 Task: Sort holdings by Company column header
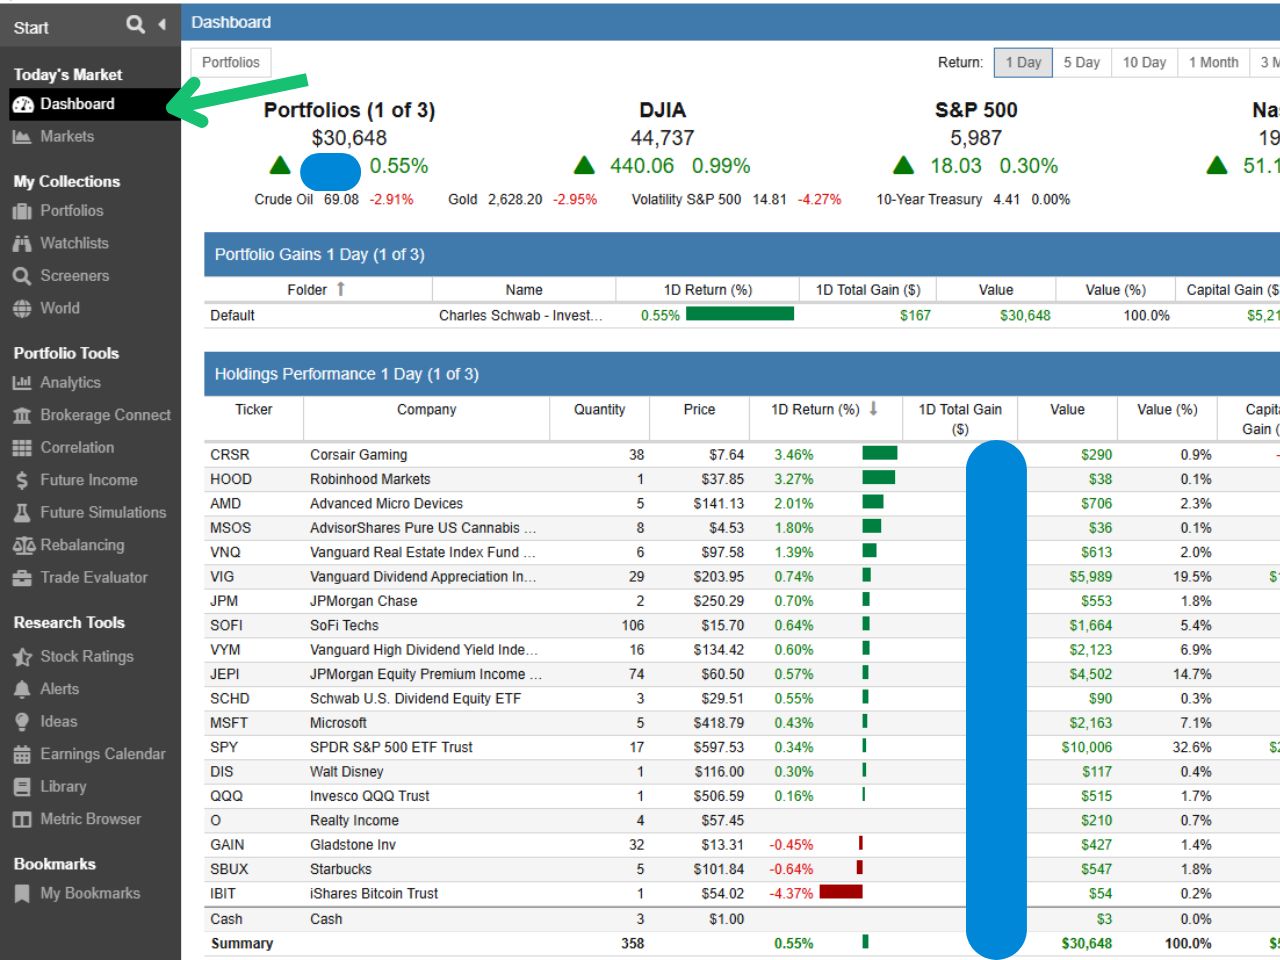426,409
